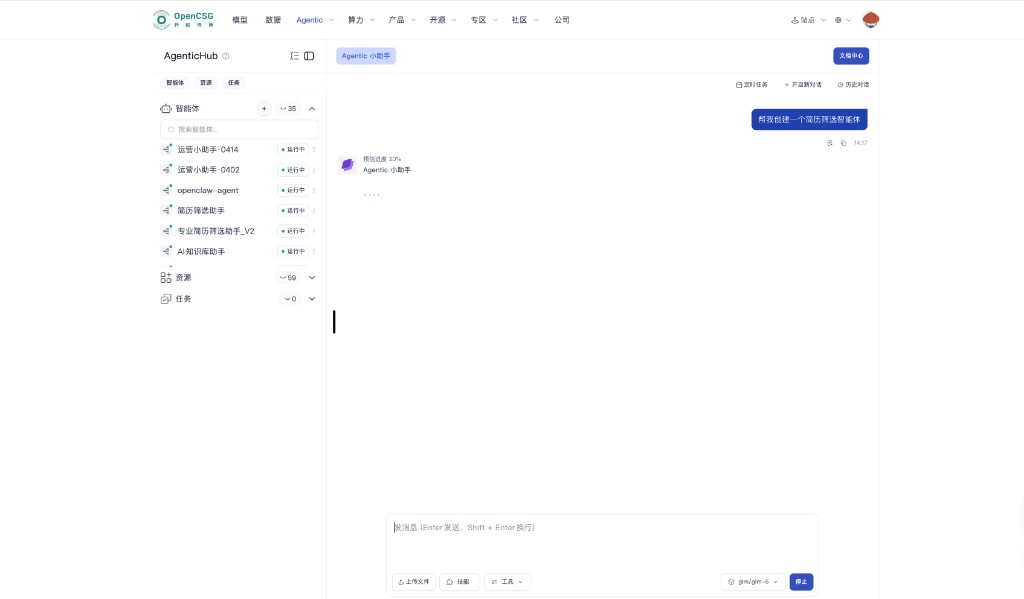The image size is (1024, 599).
Task: Open the 工具 tools dropdown
Action: [507, 581]
